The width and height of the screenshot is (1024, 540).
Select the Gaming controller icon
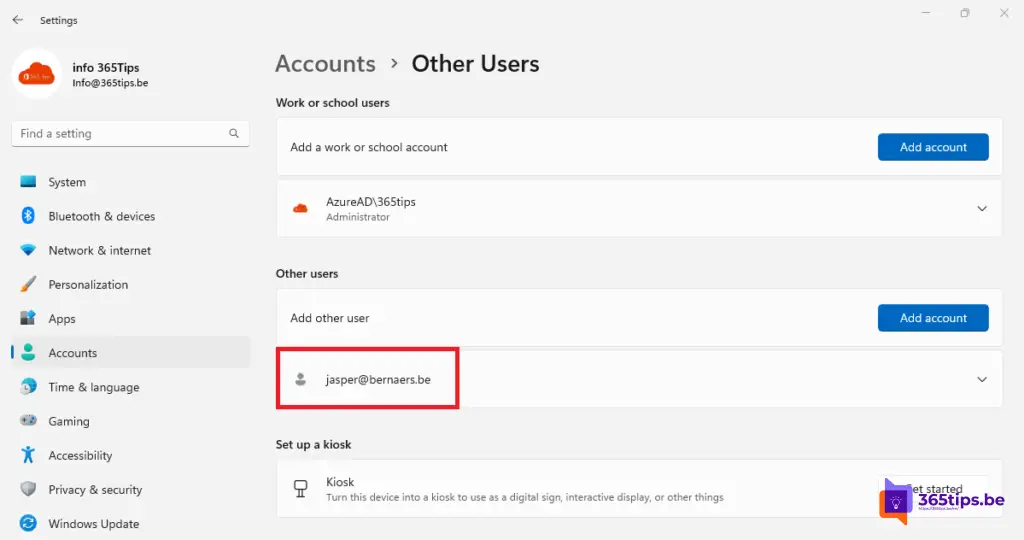pyautogui.click(x=28, y=421)
